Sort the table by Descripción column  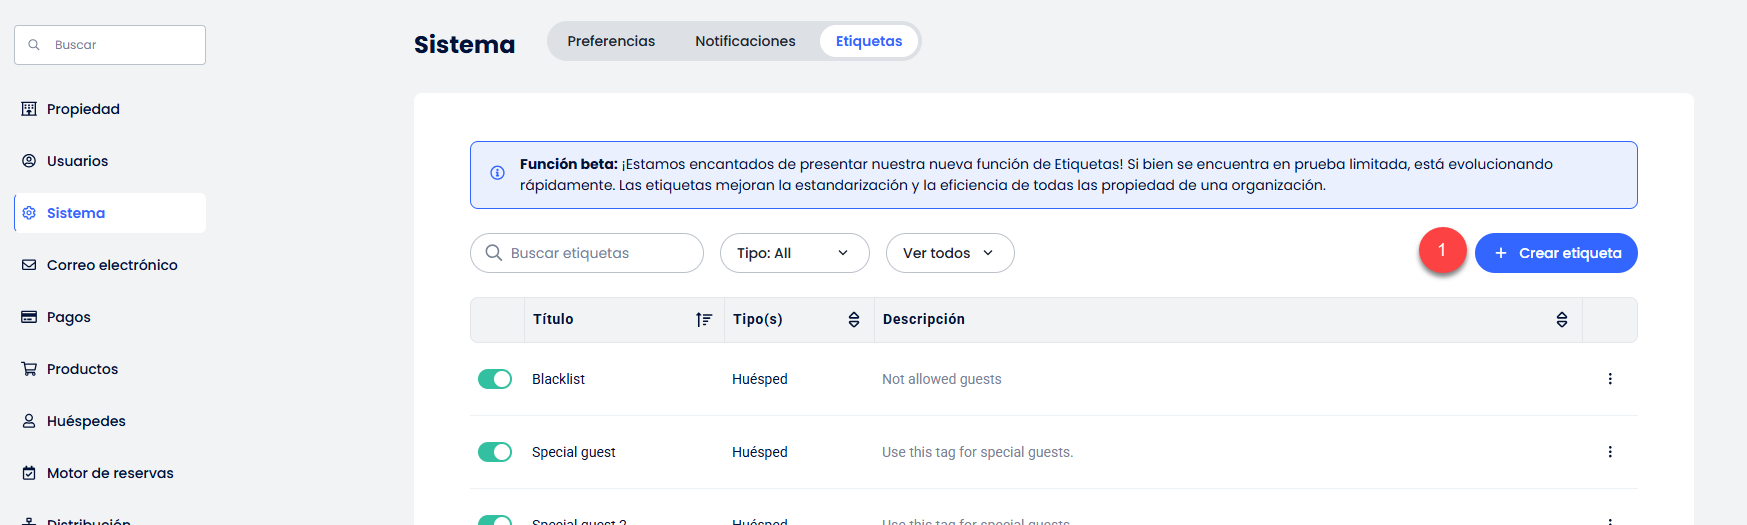click(1561, 320)
